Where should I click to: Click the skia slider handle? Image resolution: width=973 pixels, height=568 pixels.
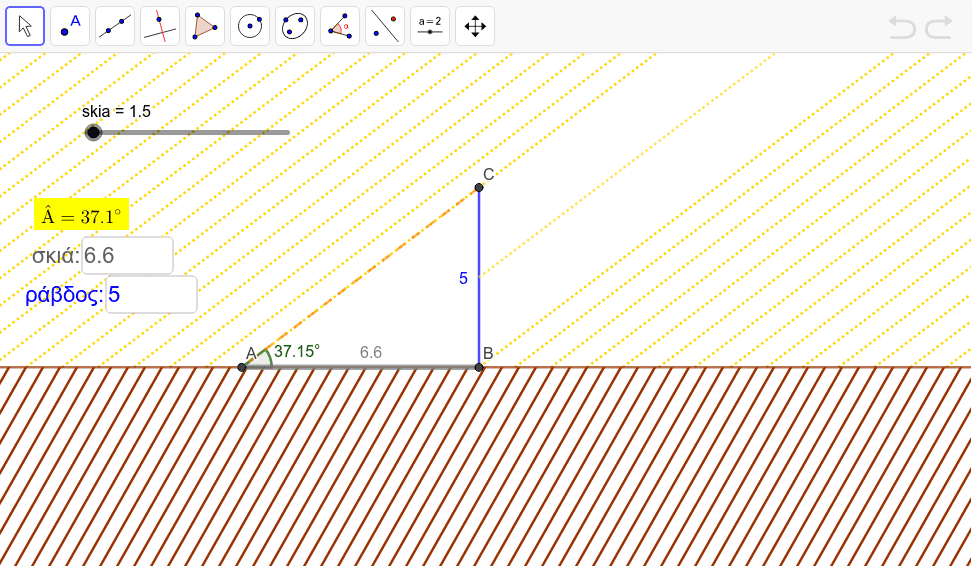pos(93,132)
